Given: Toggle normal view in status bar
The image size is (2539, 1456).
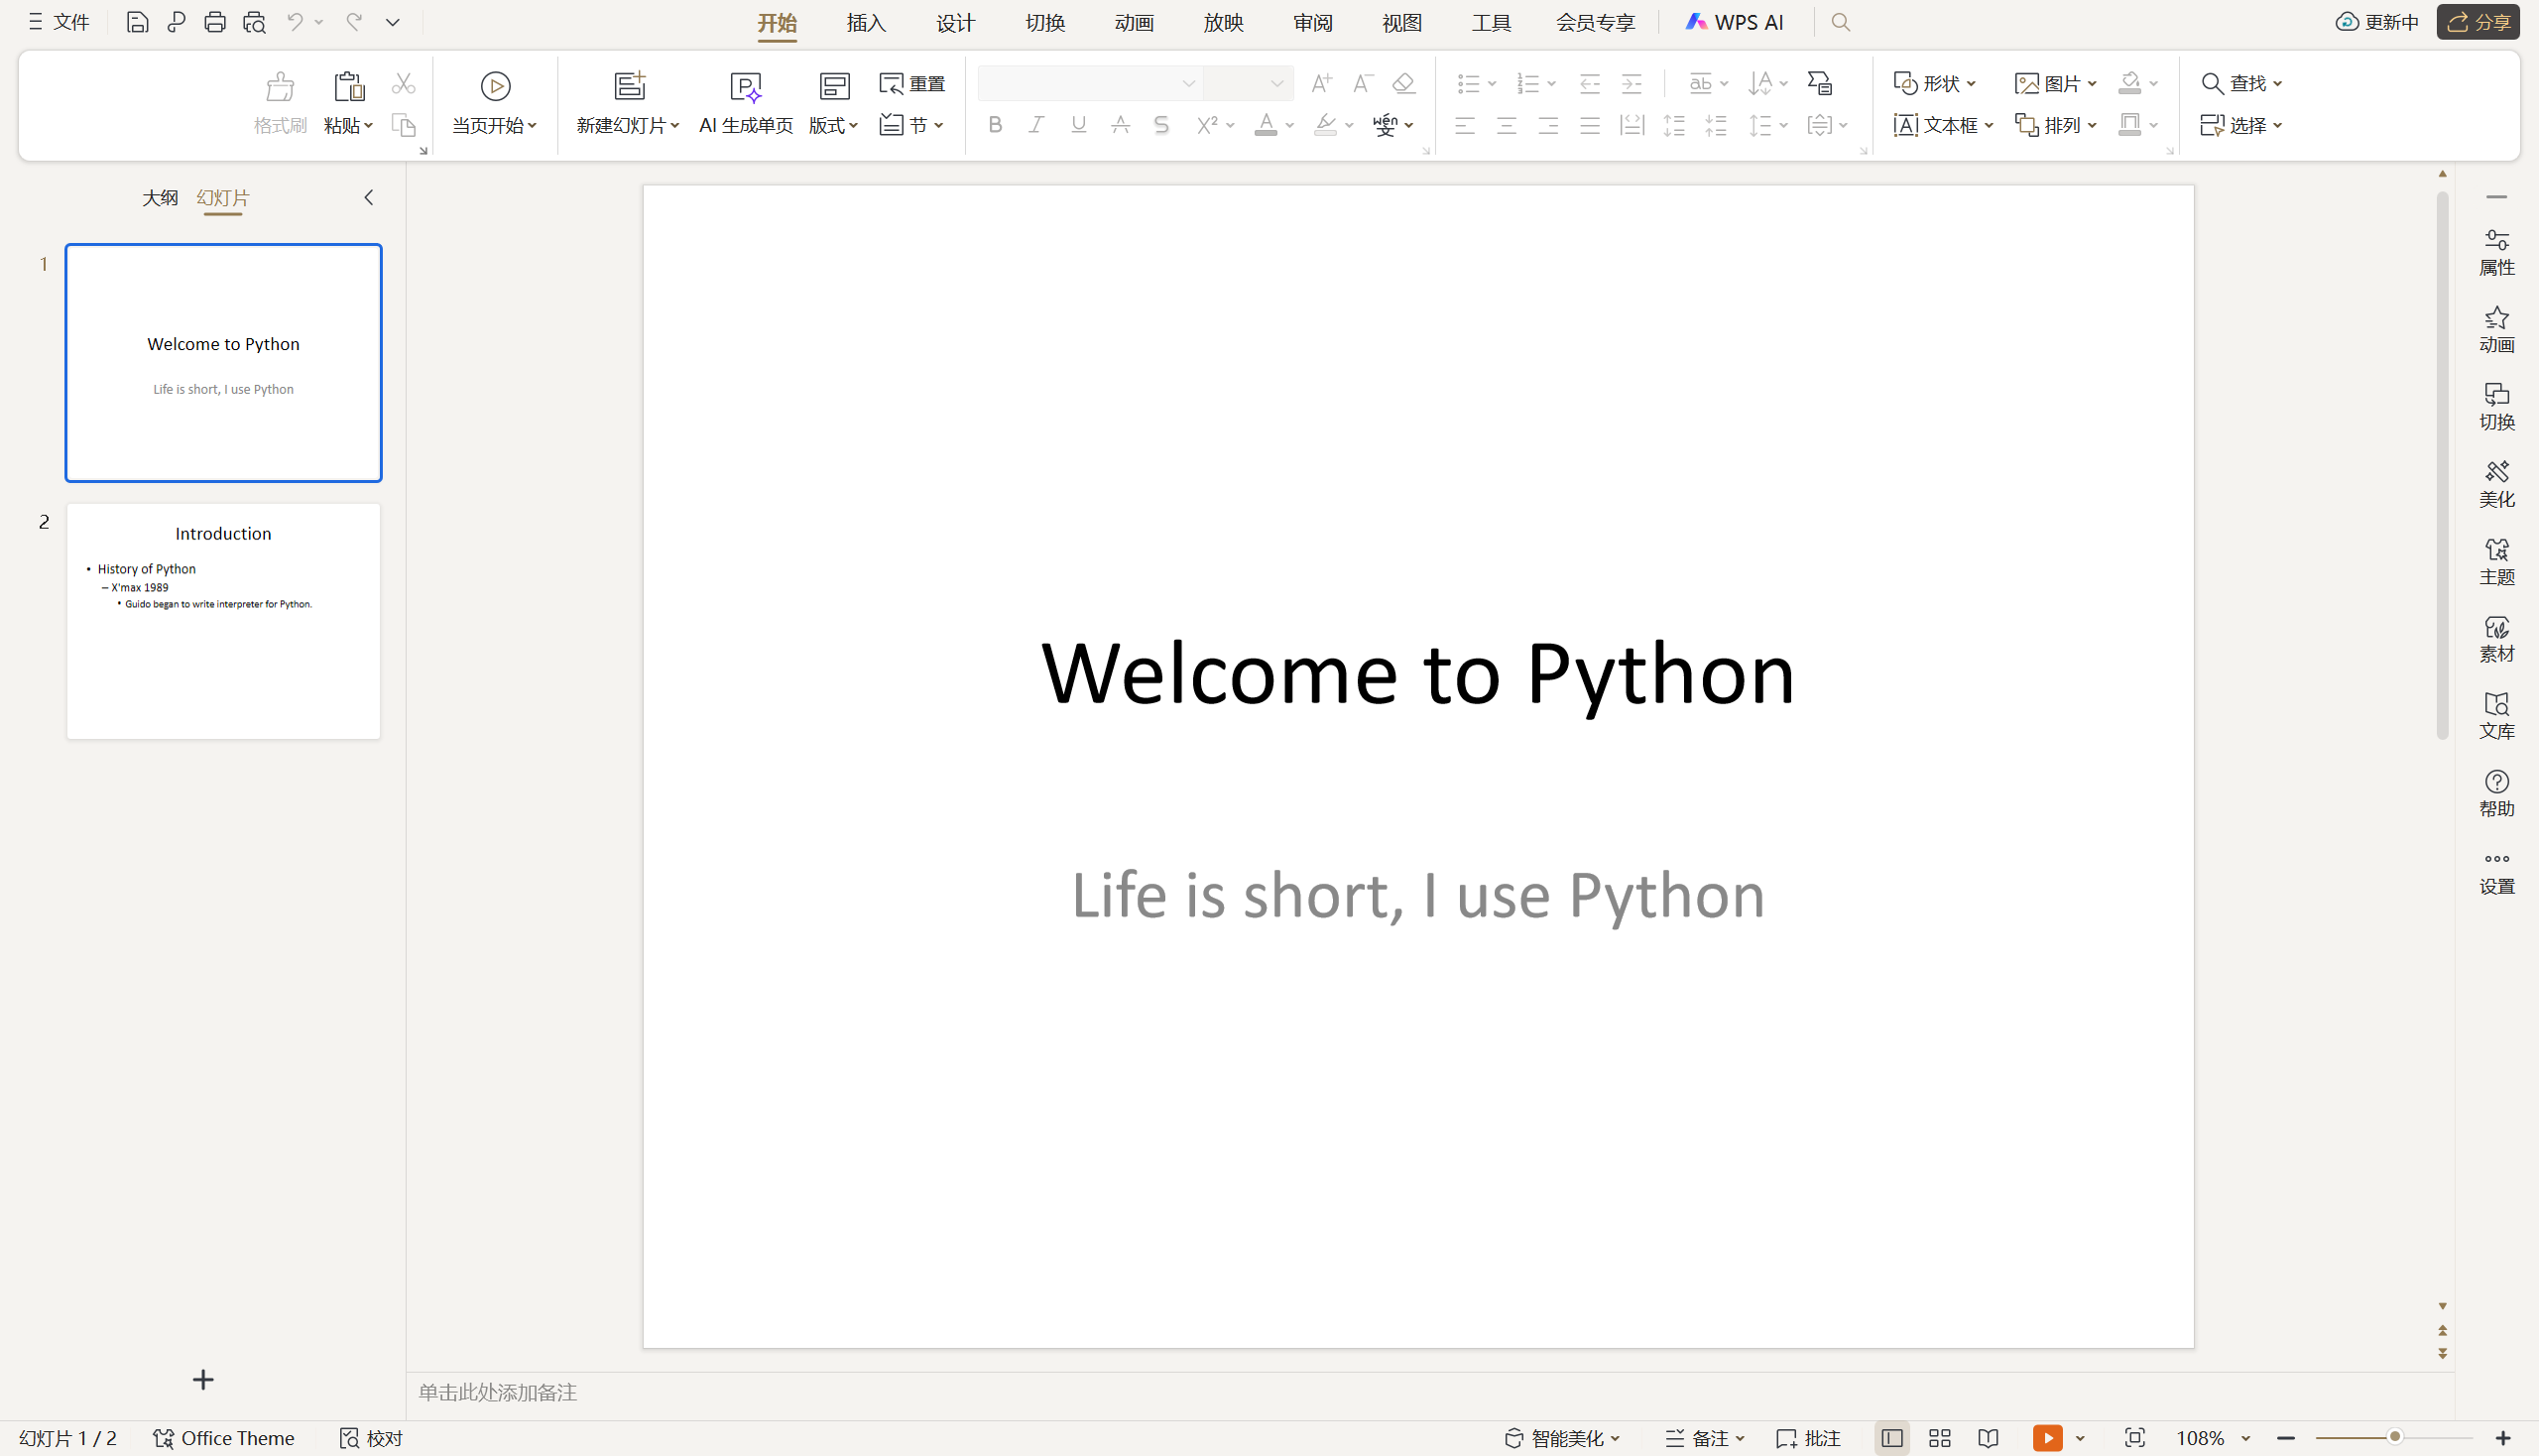Looking at the screenshot, I should [1891, 1438].
